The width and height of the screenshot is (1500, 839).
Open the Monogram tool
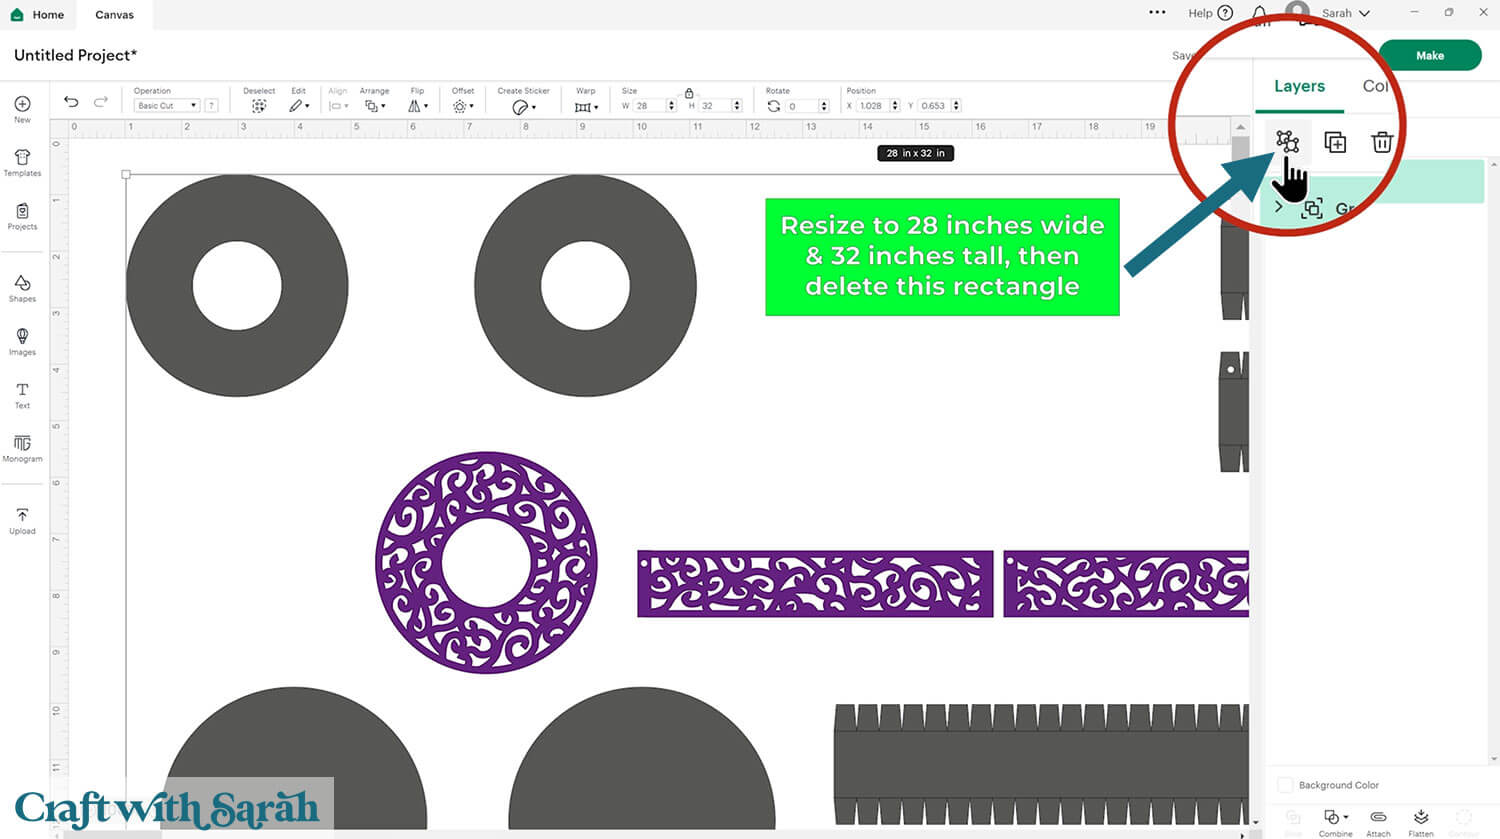point(22,448)
